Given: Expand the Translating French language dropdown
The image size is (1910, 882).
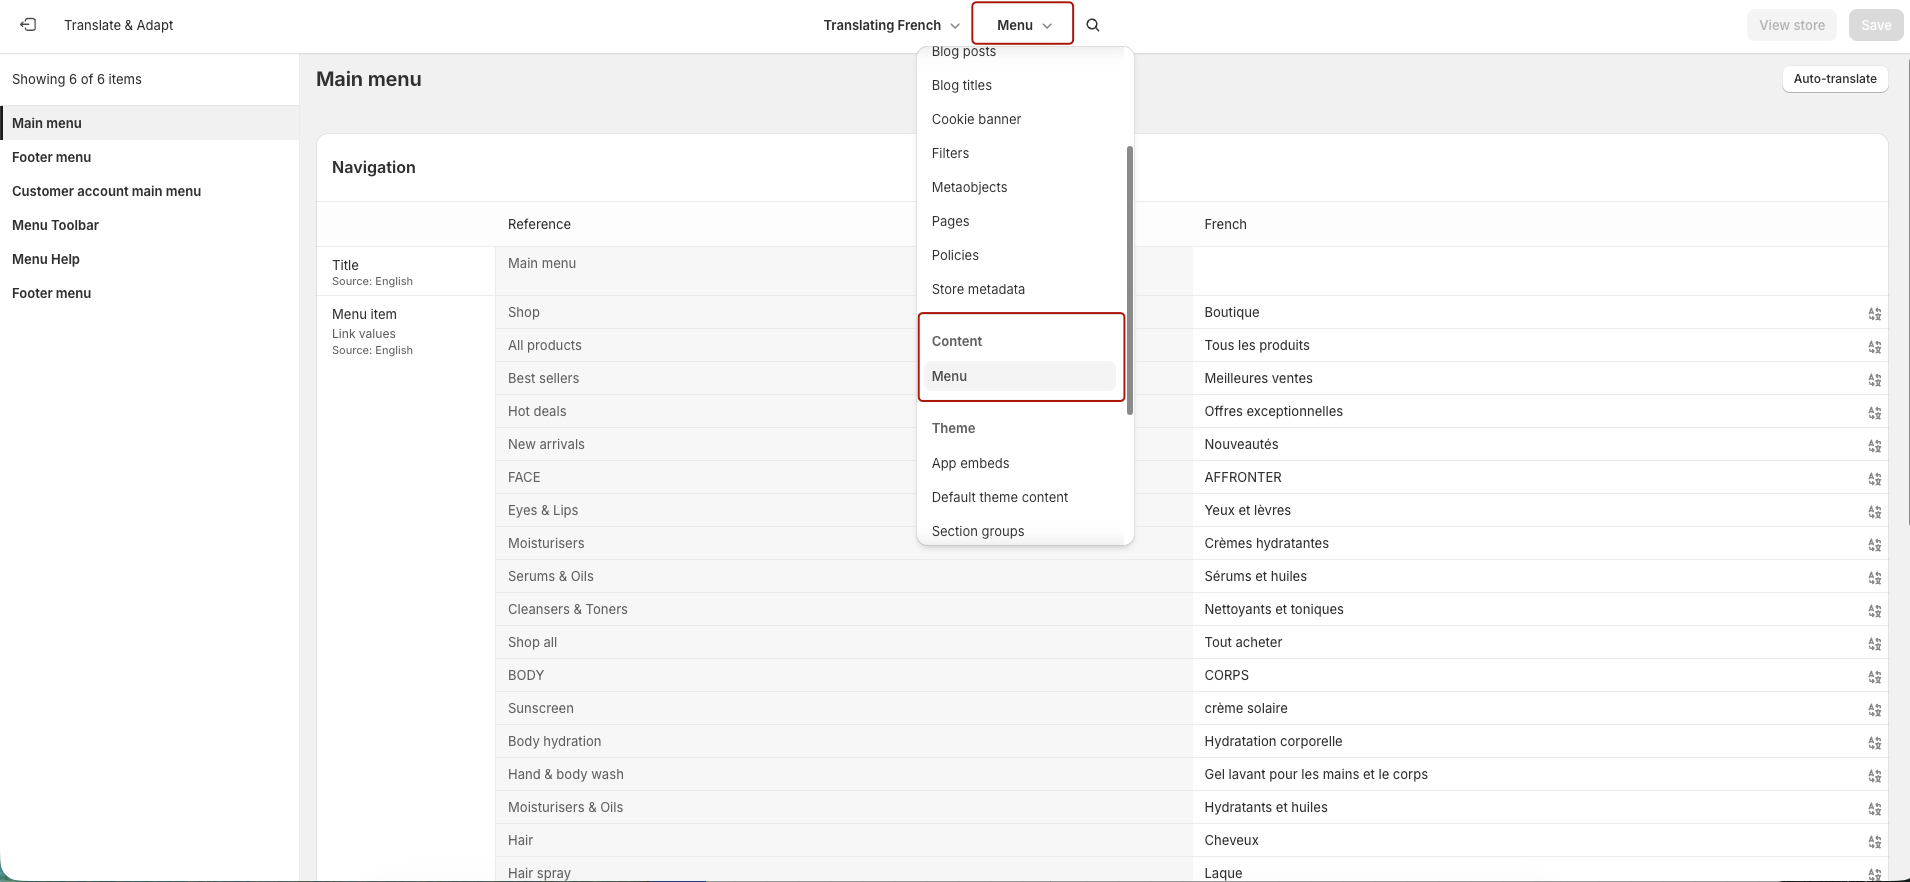Looking at the screenshot, I should 891,25.
